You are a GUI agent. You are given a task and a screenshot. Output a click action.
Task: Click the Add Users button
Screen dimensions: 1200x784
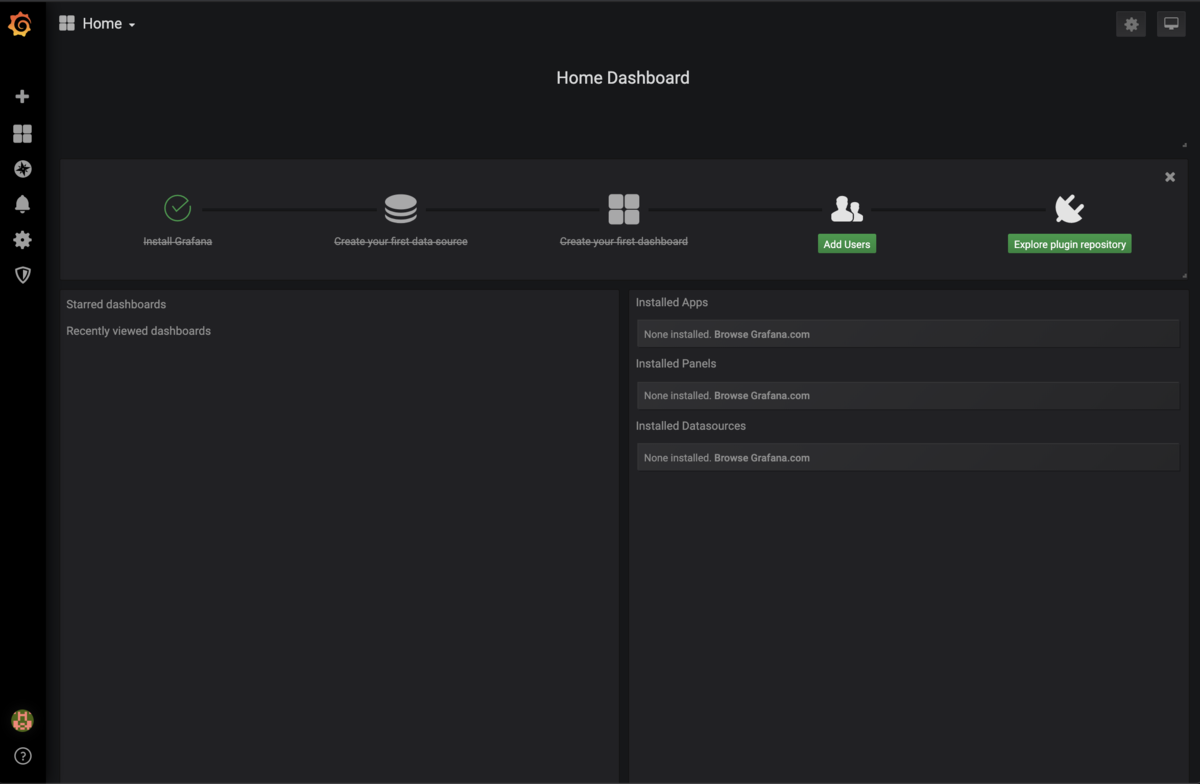click(x=847, y=244)
